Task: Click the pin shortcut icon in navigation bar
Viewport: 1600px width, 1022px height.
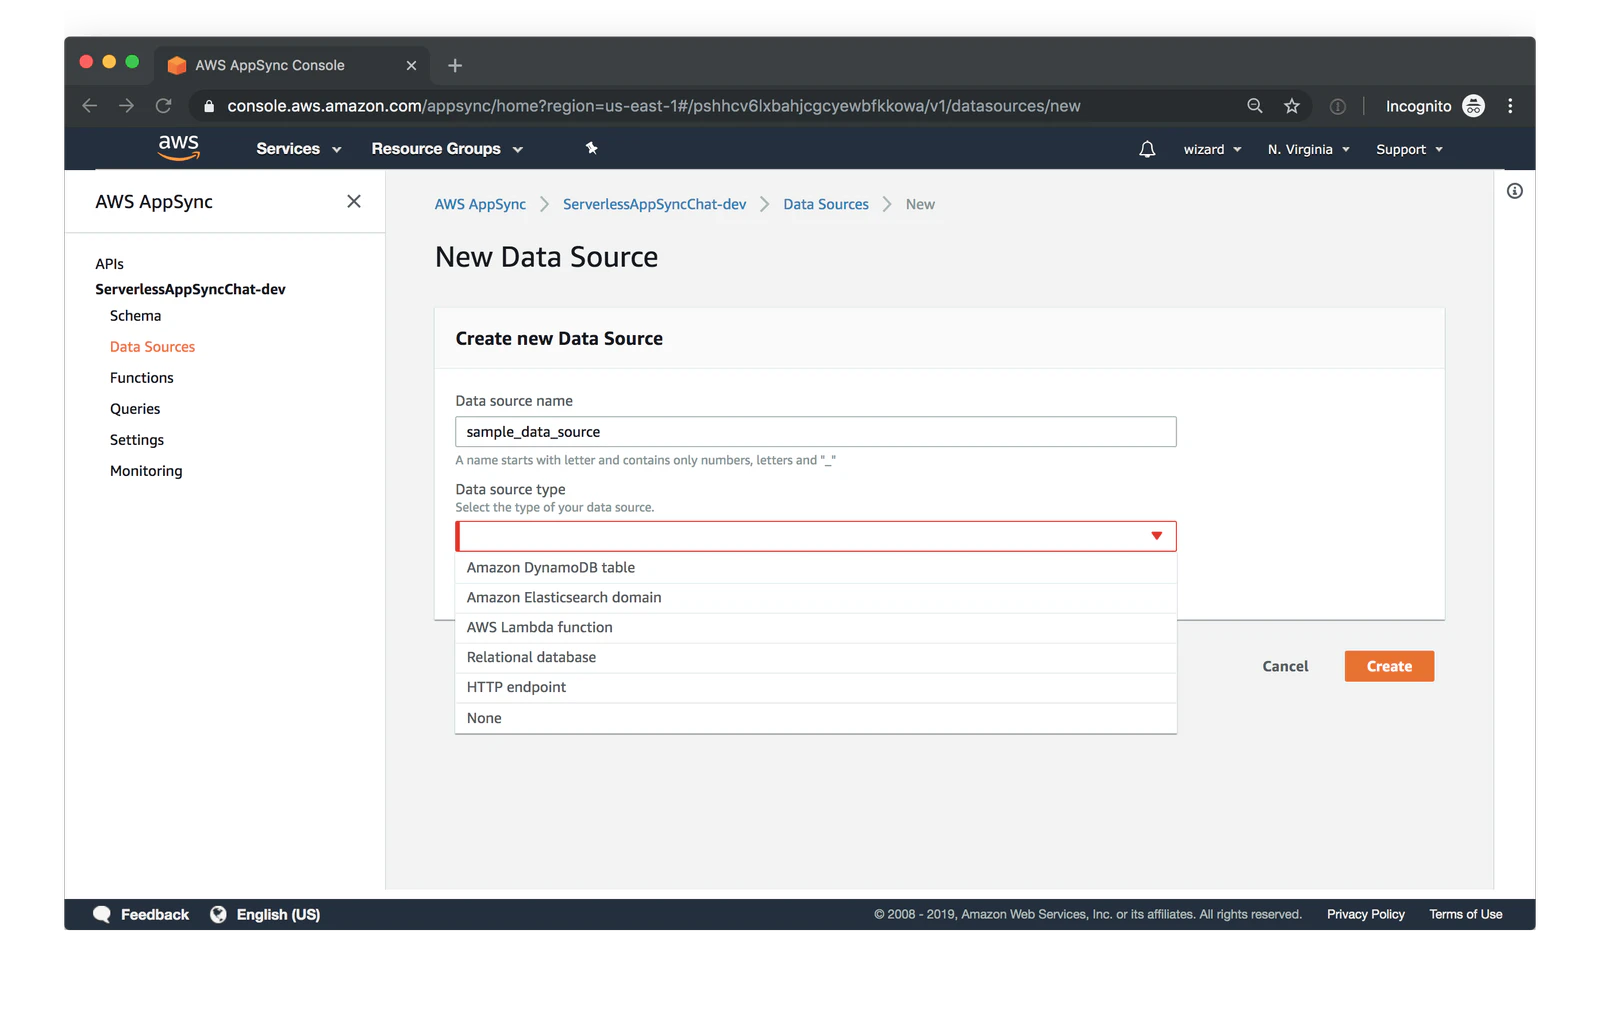Action: pyautogui.click(x=591, y=148)
